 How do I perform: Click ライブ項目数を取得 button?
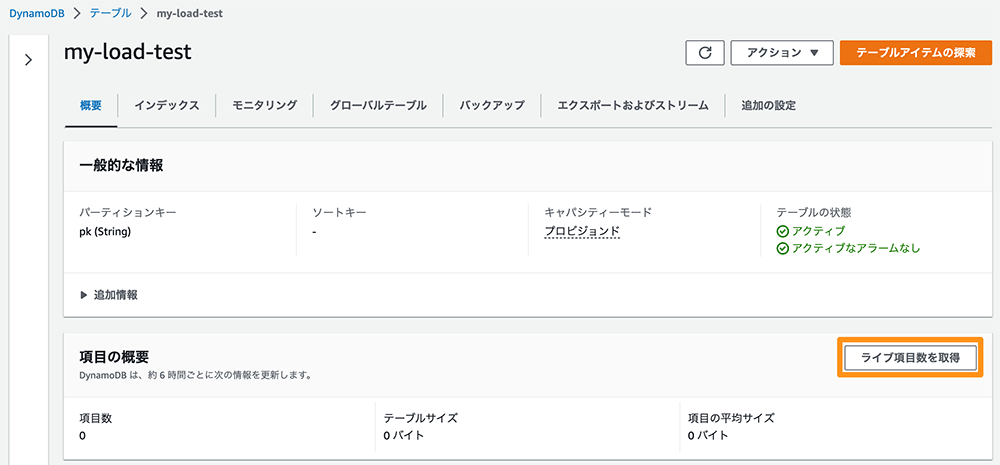tap(910, 357)
